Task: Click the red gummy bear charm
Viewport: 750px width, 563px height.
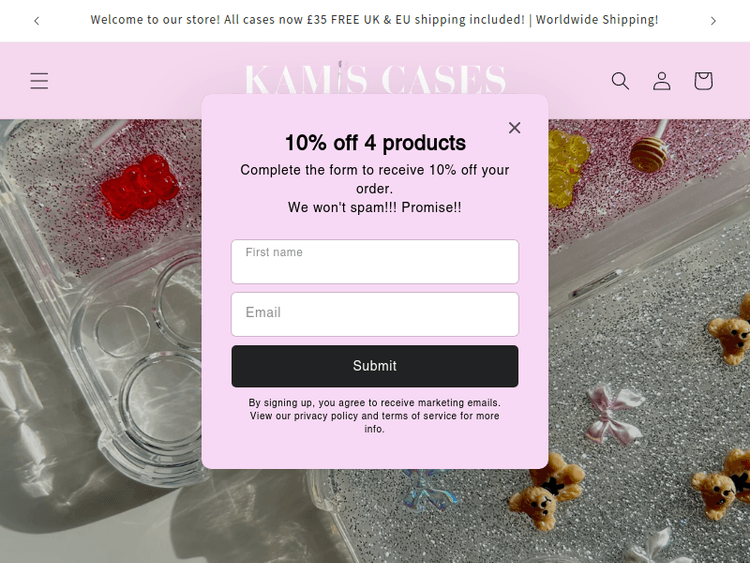Action: point(138,186)
